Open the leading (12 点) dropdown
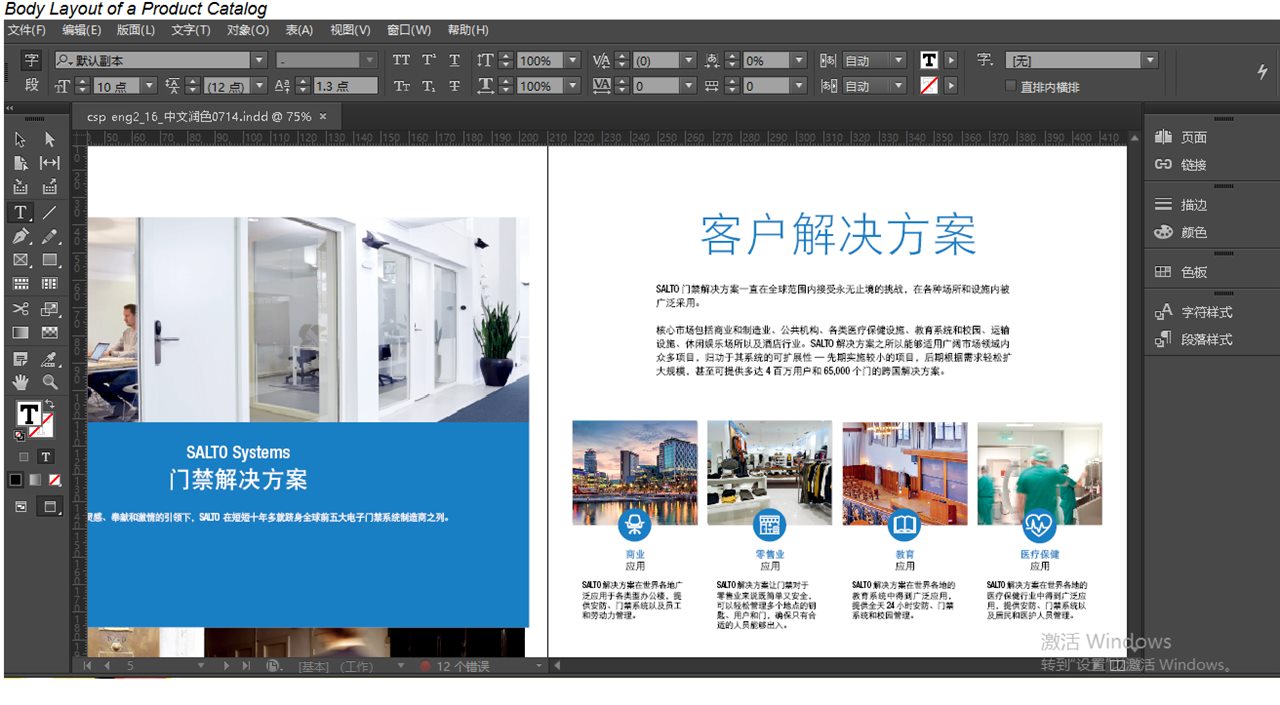Image resolution: width=1280 pixels, height=705 pixels. pyautogui.click(x=259, y=86)
